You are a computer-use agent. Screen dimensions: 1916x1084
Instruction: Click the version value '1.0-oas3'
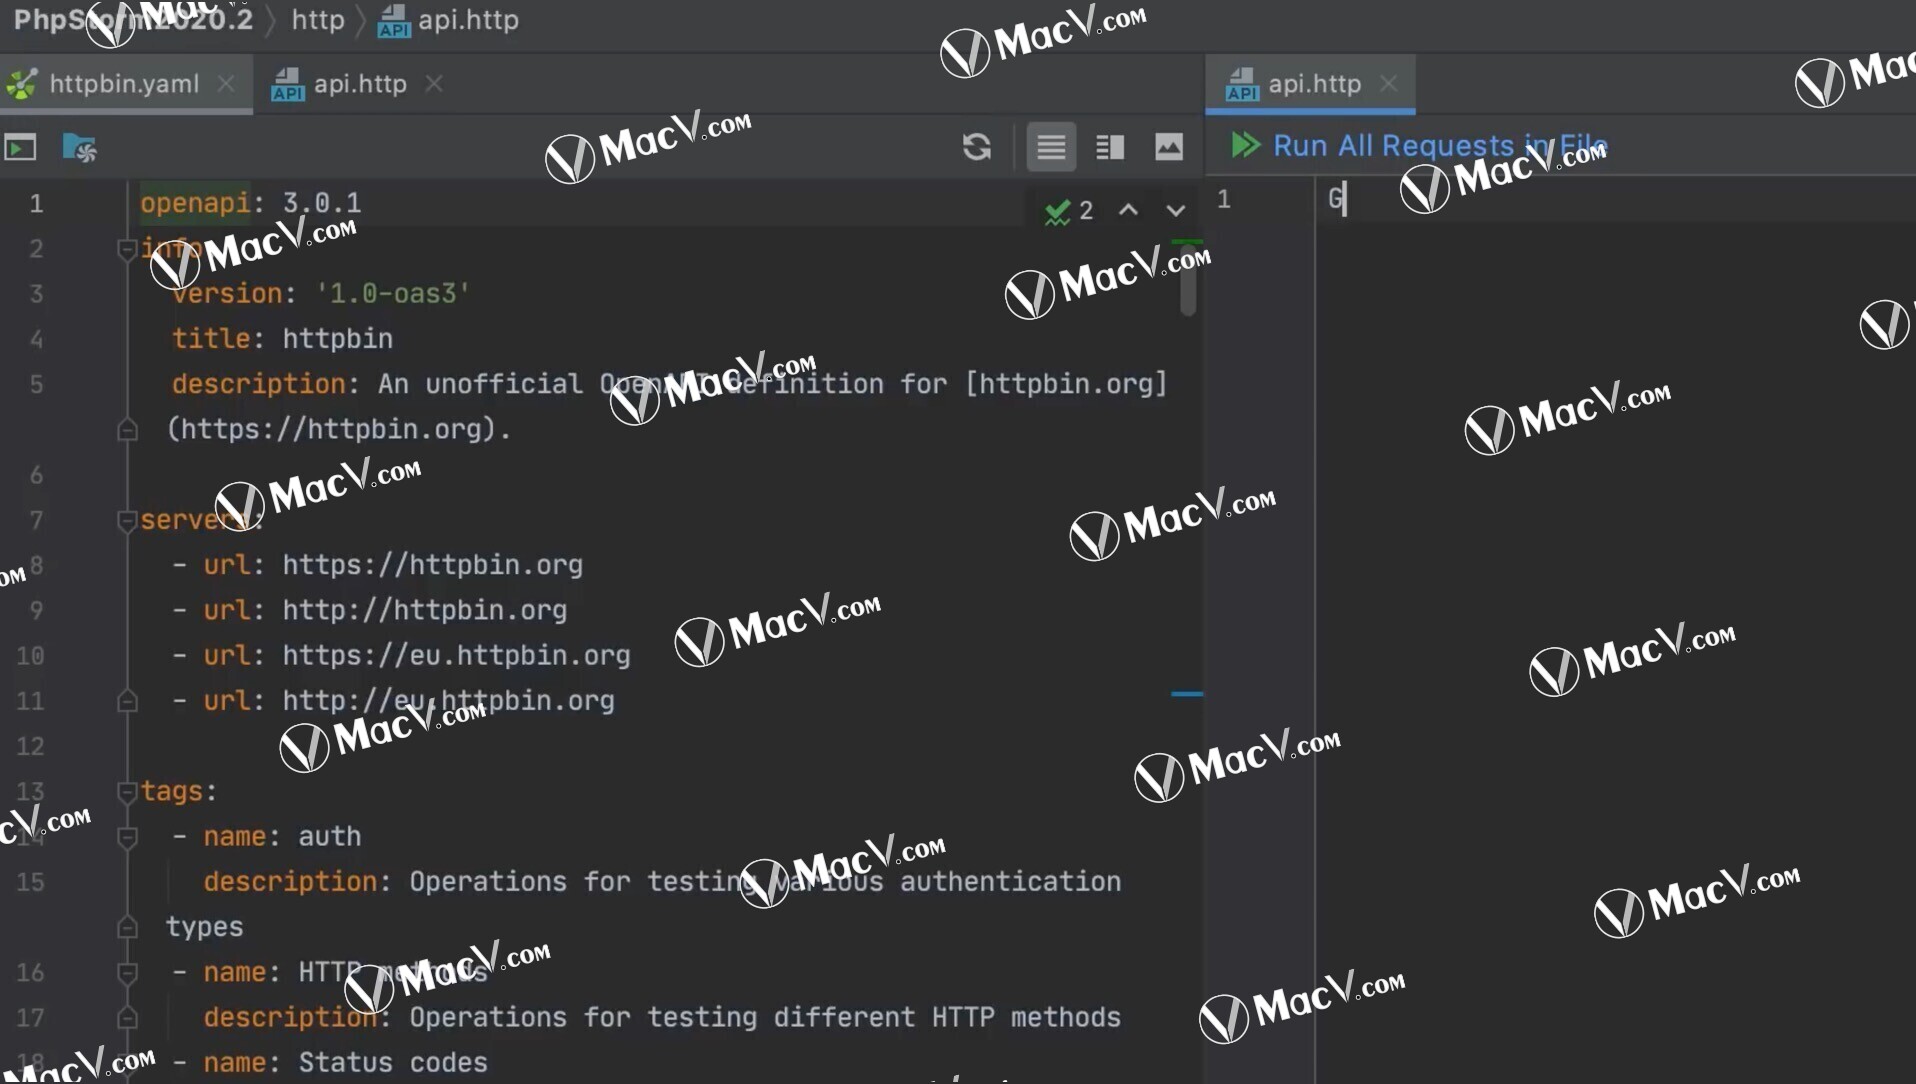(393, 293)
